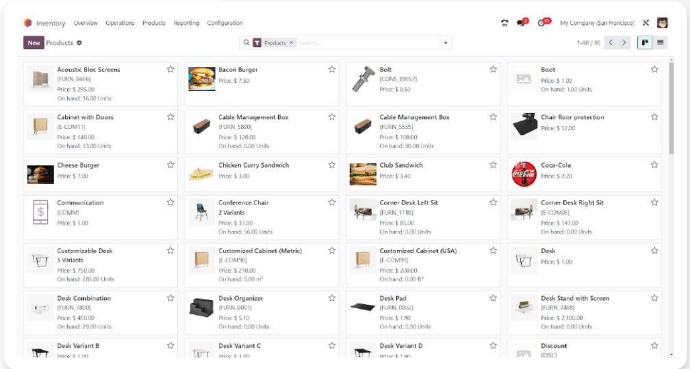Favorite the Conference Chair product
Viewport: 690px width, 369px height.
[332, 202]
